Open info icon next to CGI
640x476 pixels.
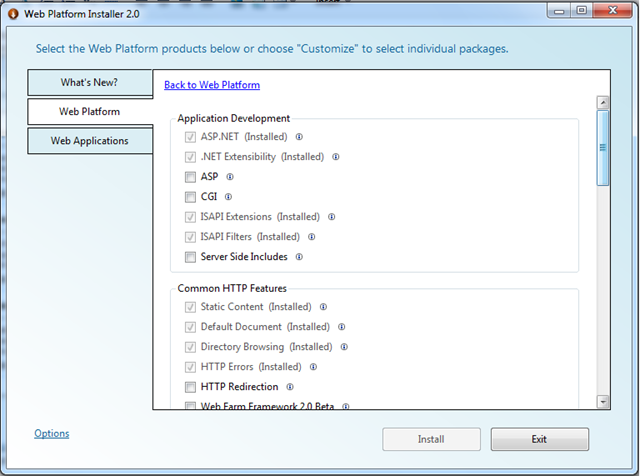[228, 197]
